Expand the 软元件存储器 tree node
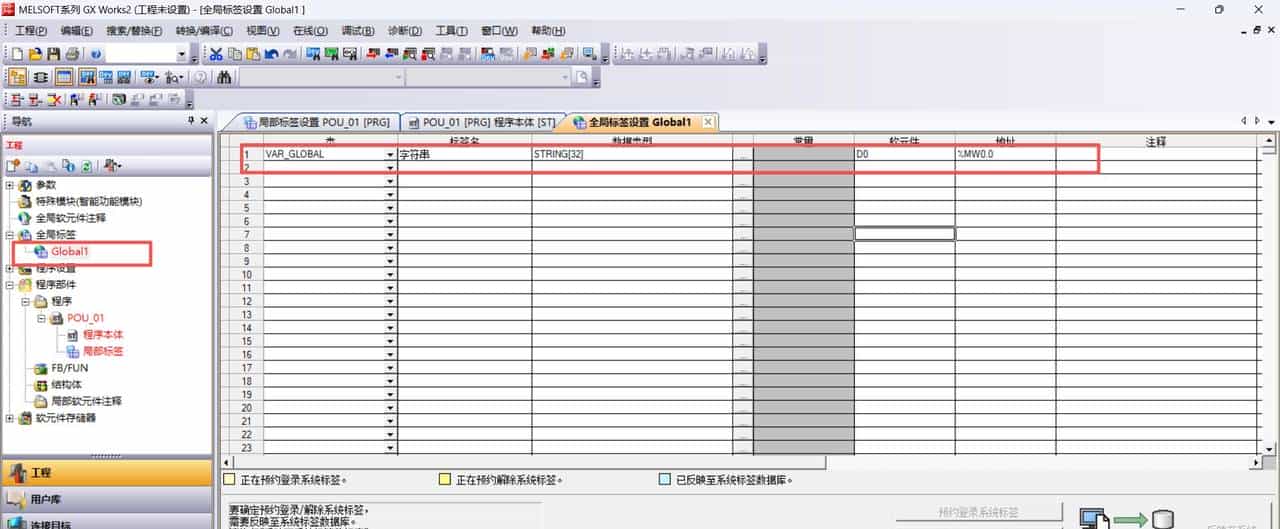 coord(10,417)
